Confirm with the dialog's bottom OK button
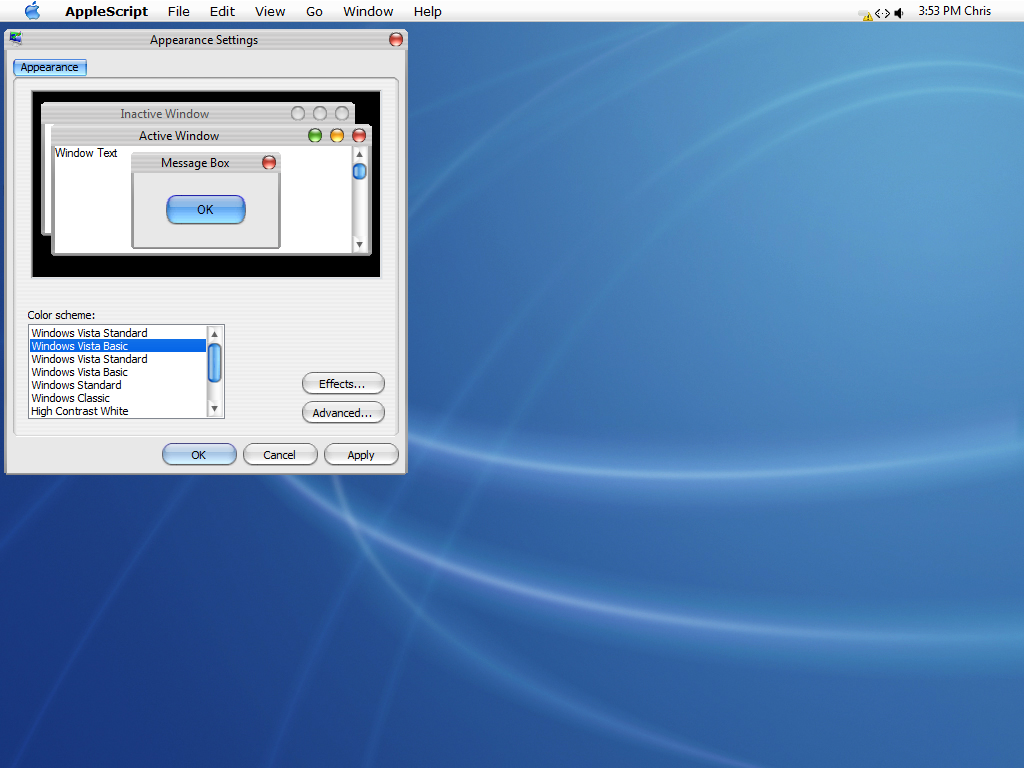Image resolution: width=1024 pixels, height=768 pixels. click(199, 455)
